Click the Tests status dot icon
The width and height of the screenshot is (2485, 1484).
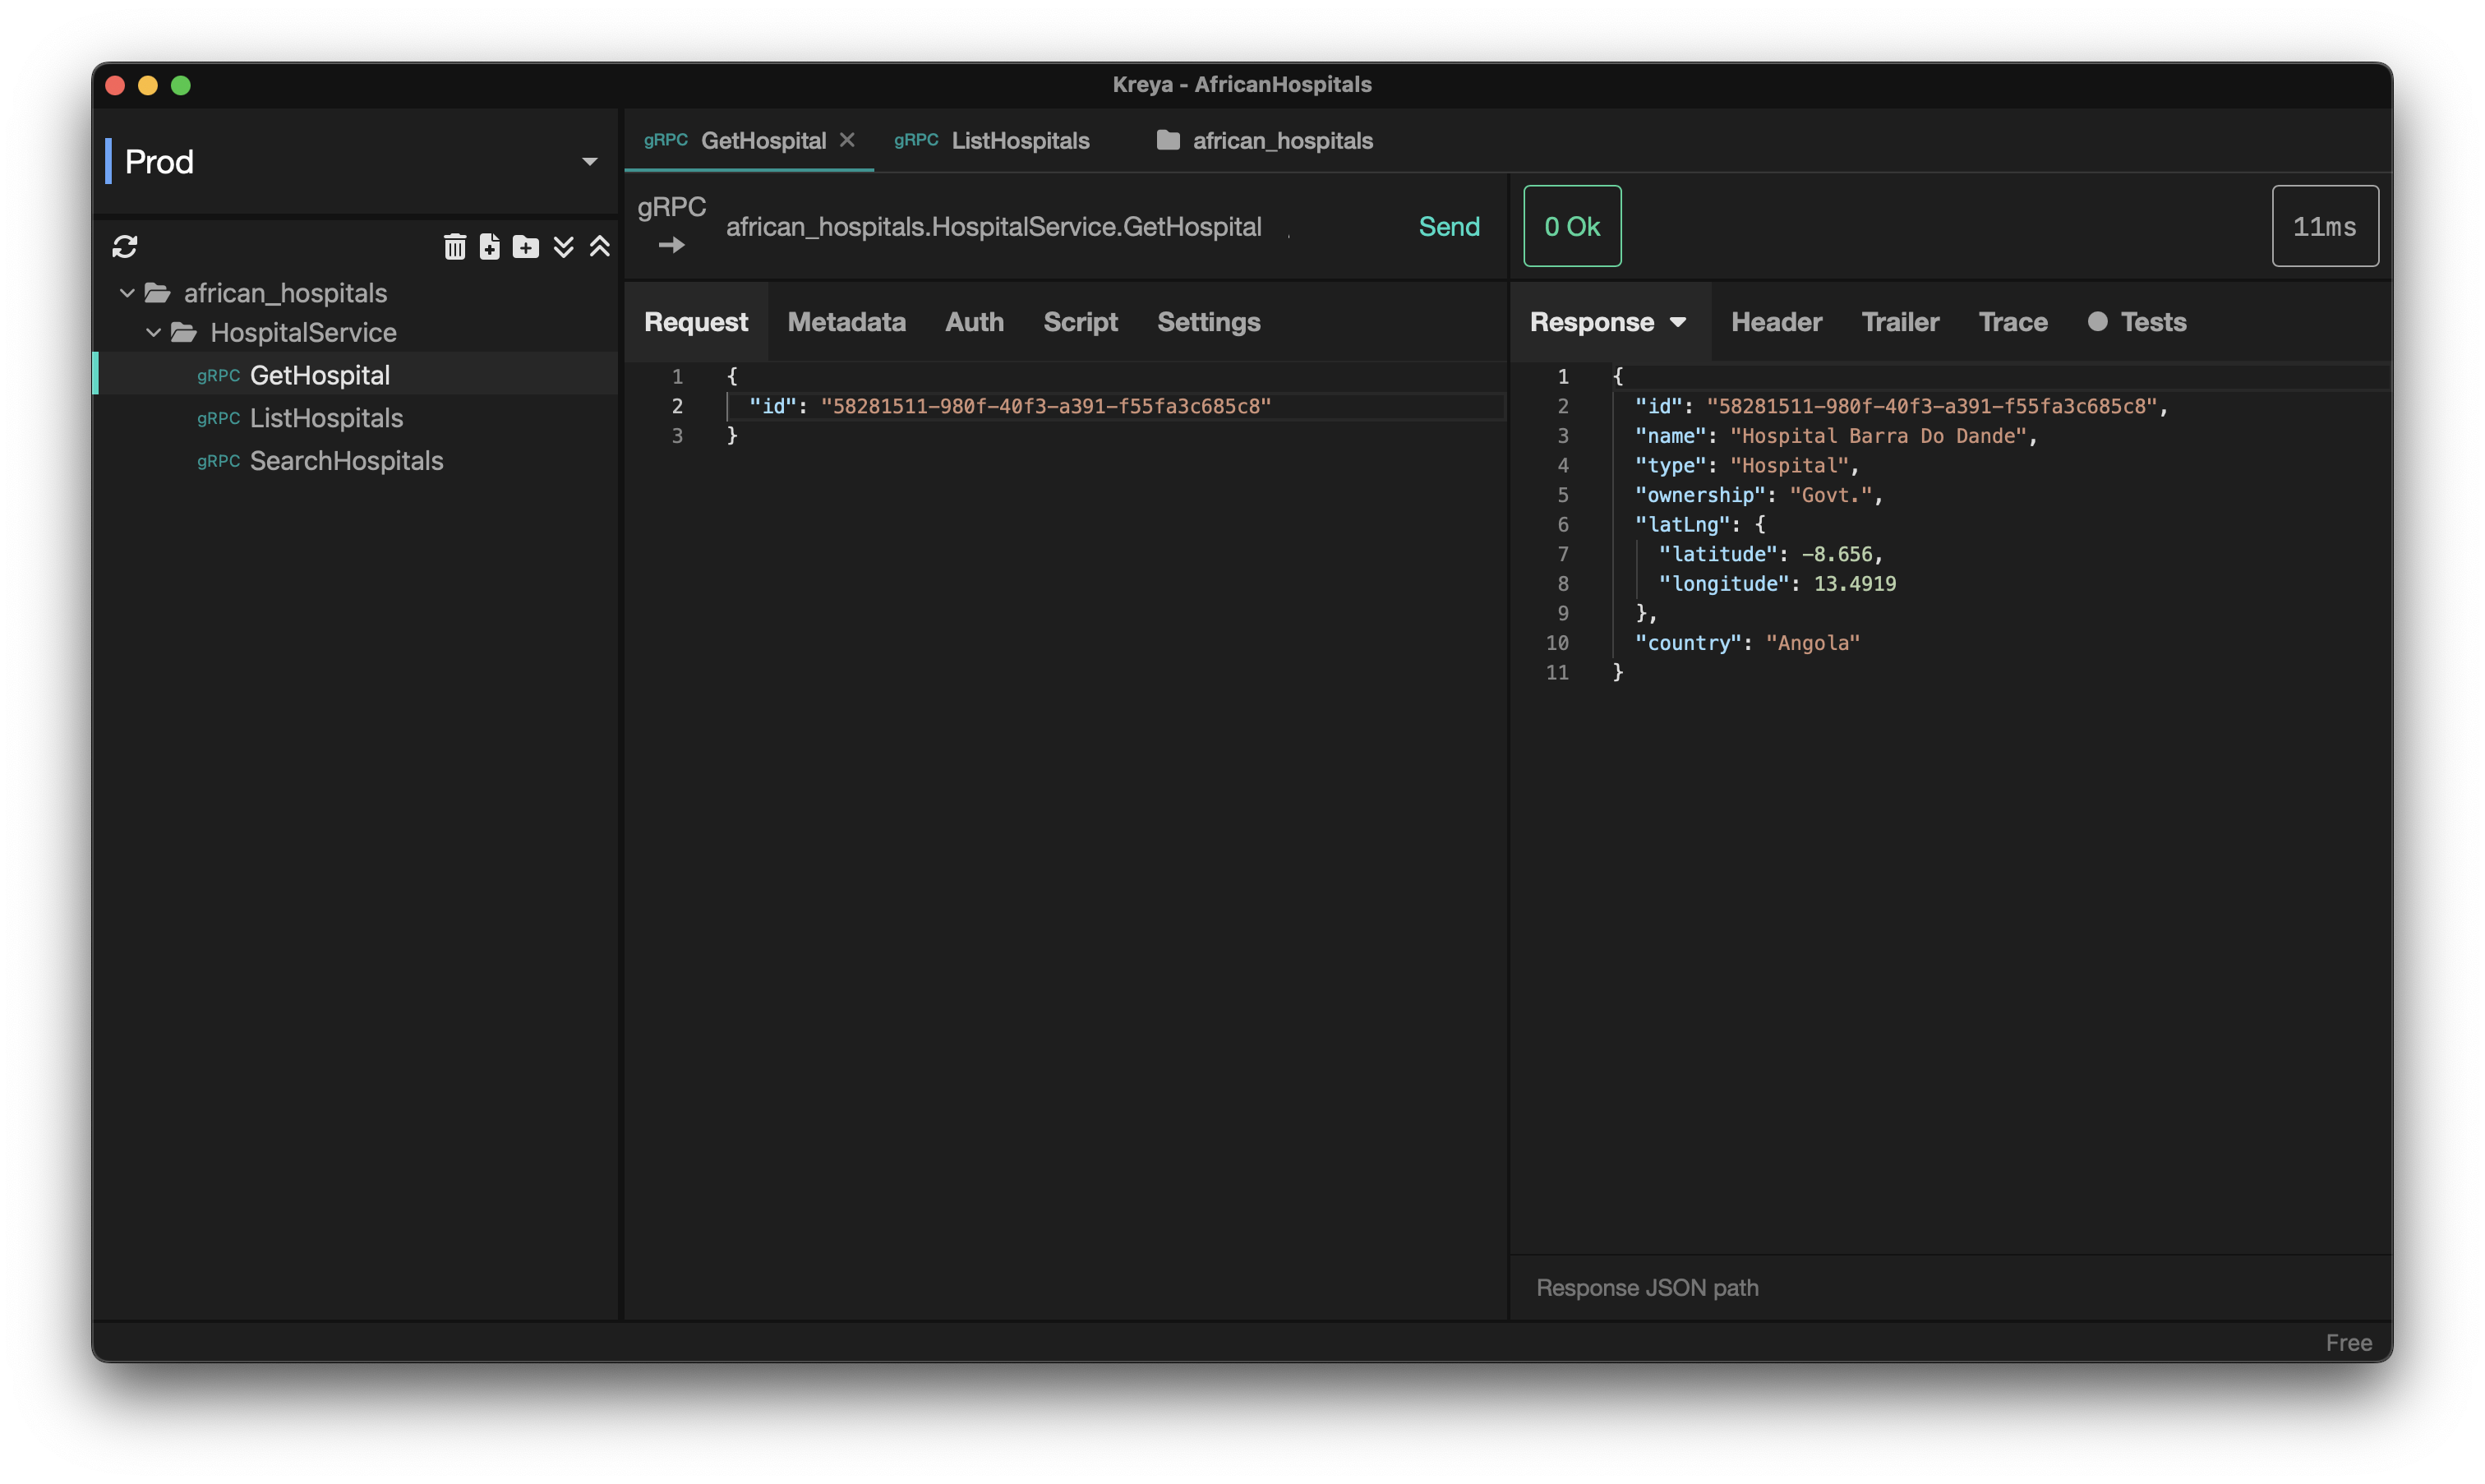pyautogui.click(x=2097, y=321)
